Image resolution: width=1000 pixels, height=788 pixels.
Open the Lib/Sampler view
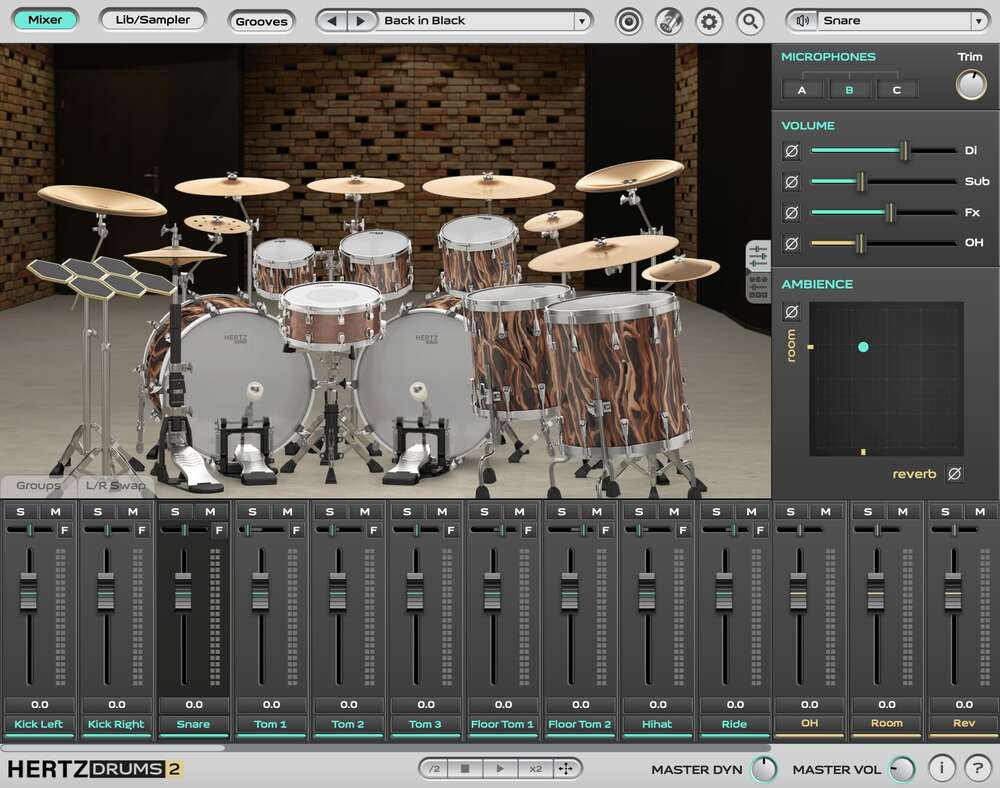coord(152,19)
